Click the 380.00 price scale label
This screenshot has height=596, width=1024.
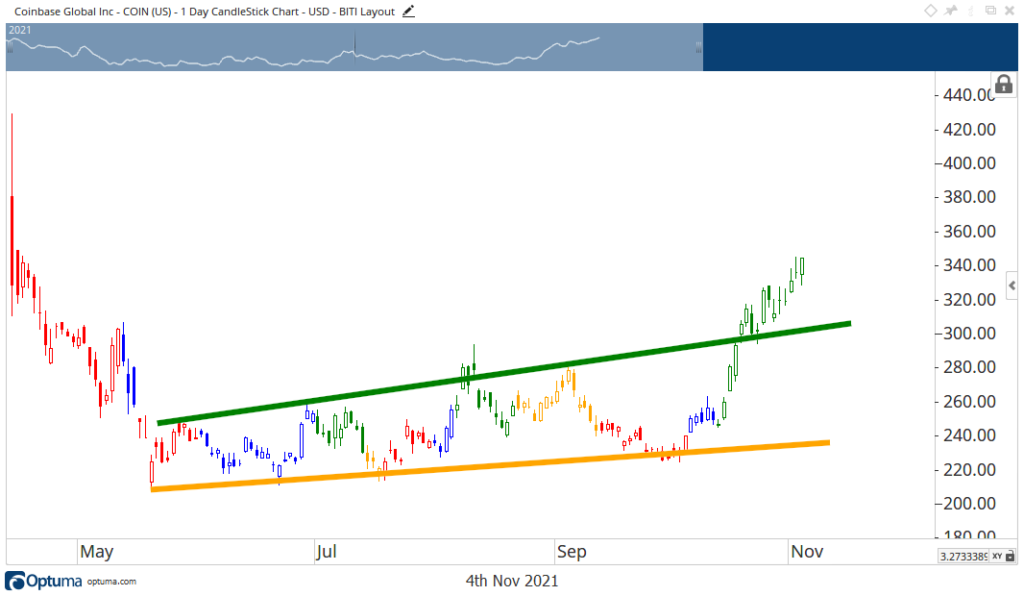click(x=969, y=197)
